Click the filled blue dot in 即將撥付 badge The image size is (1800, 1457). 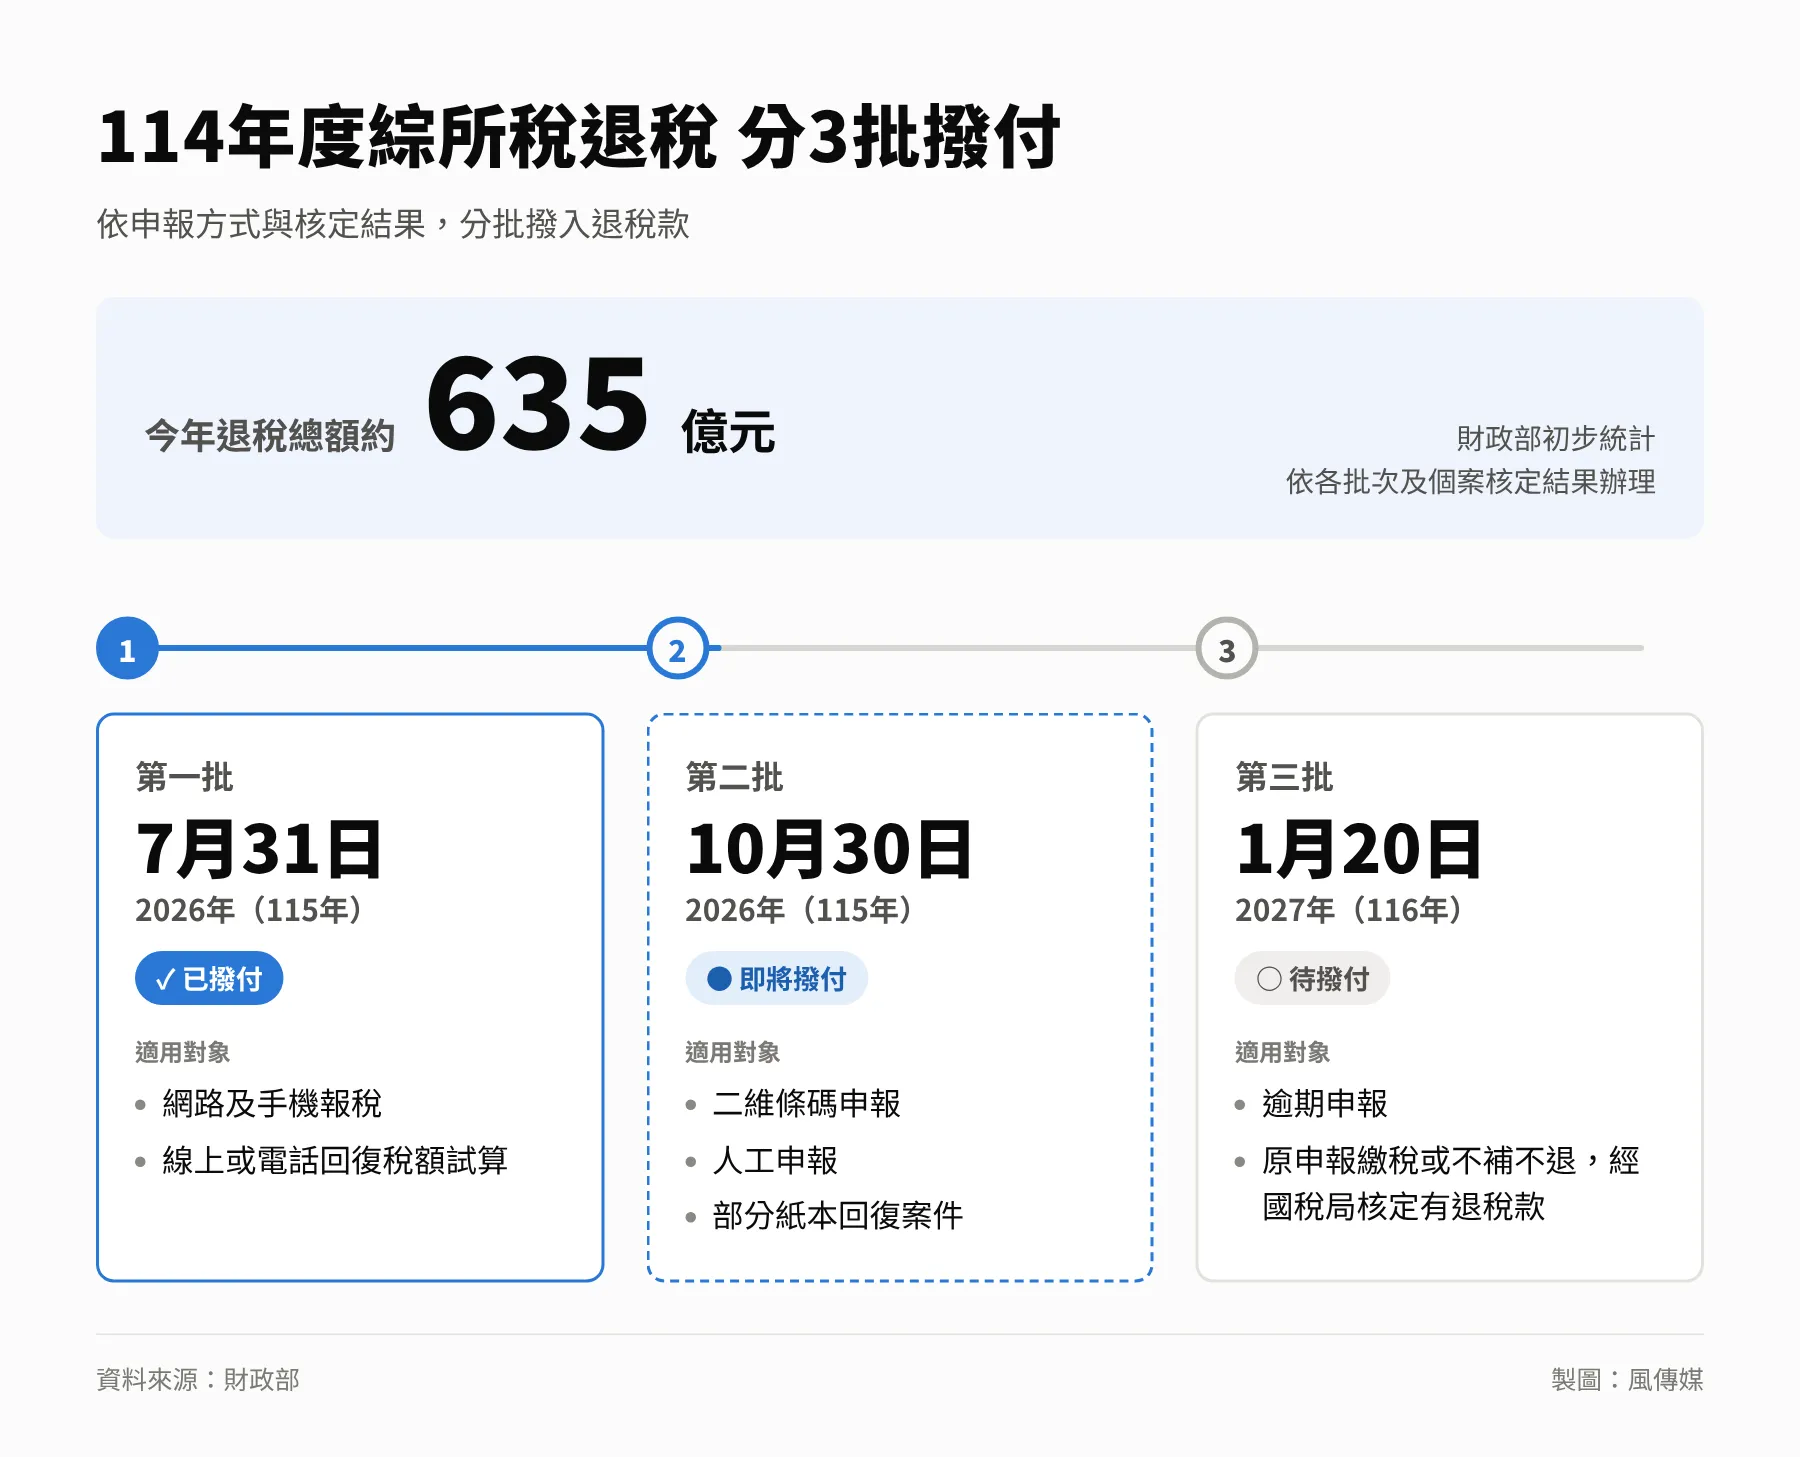tap(719, 978)
